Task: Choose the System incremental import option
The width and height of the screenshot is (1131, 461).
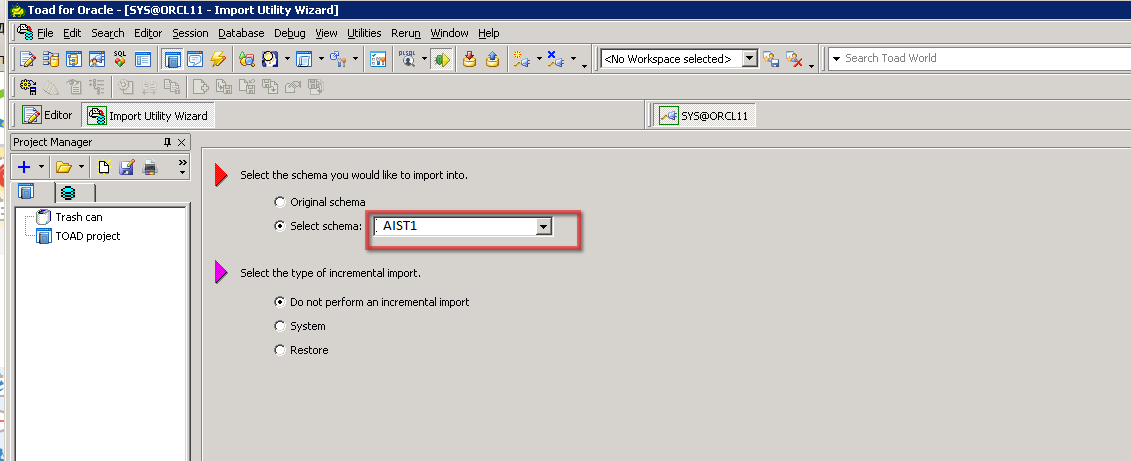Action: (x=279, y=326)
